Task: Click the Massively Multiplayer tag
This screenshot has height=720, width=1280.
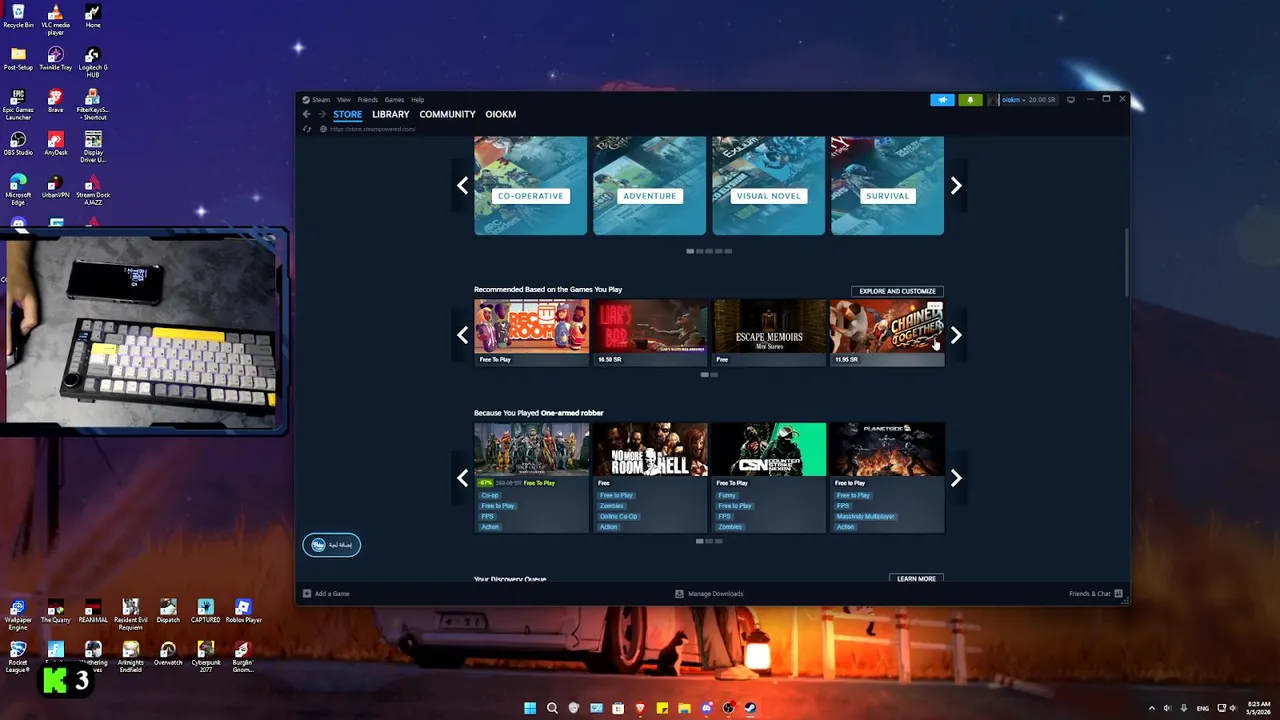Action: (x=865, y=516)
